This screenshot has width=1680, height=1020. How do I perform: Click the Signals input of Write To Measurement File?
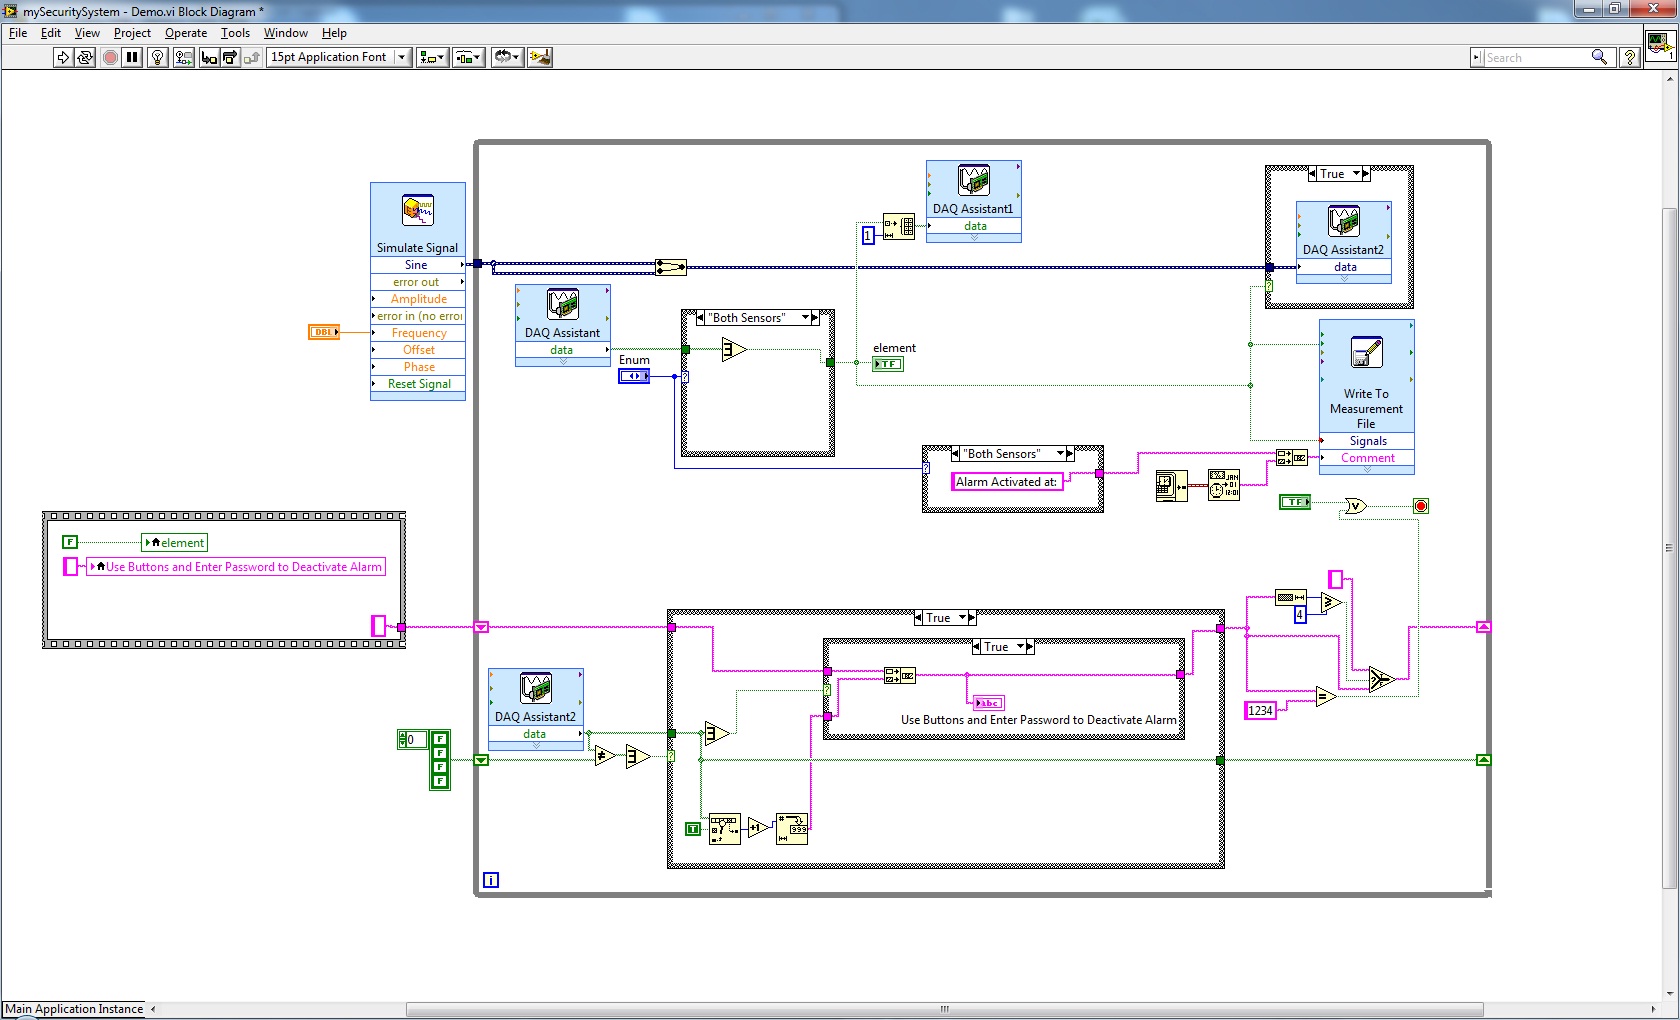1367,441
